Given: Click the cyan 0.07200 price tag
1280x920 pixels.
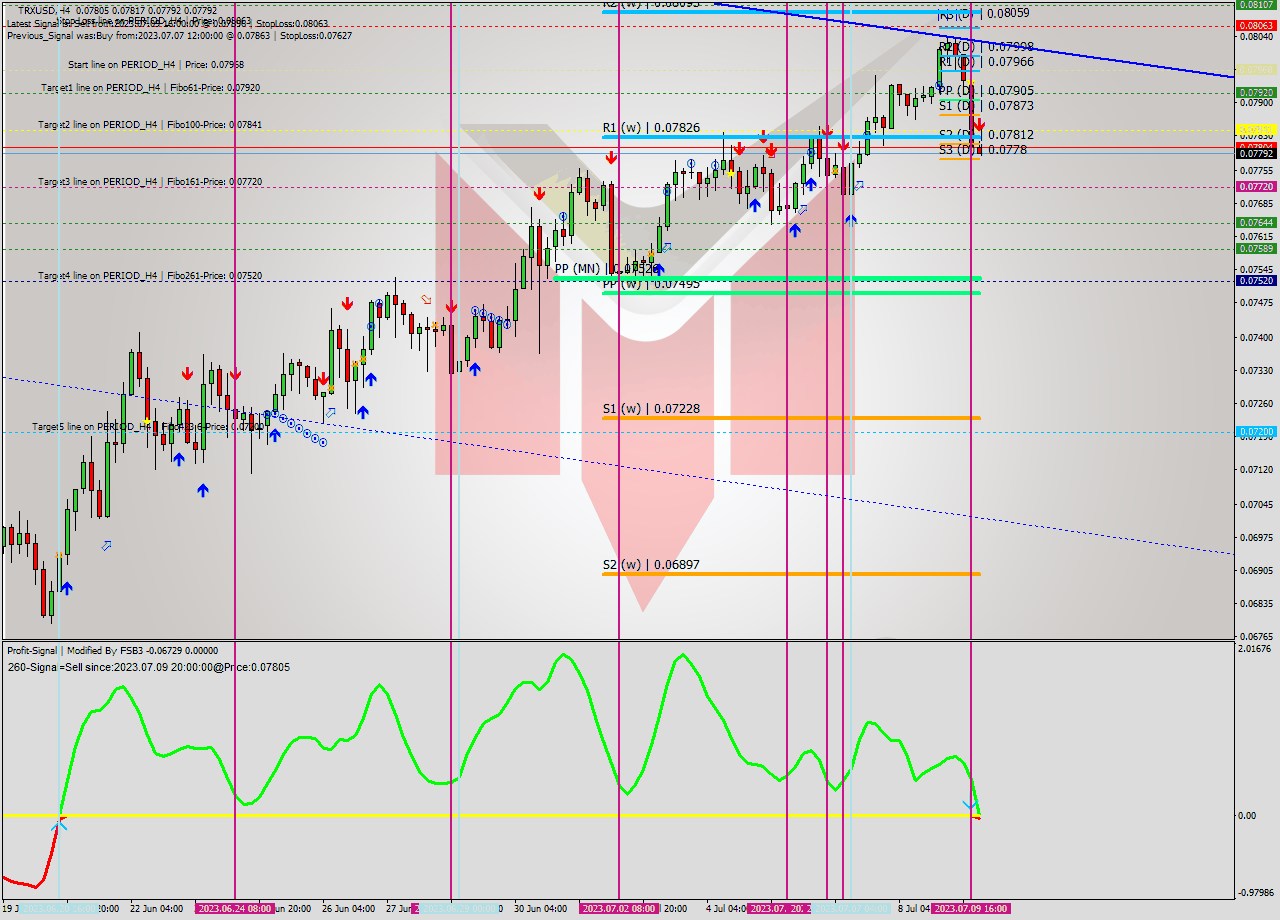Looking at the screenshot, I should pos(1255,432).
